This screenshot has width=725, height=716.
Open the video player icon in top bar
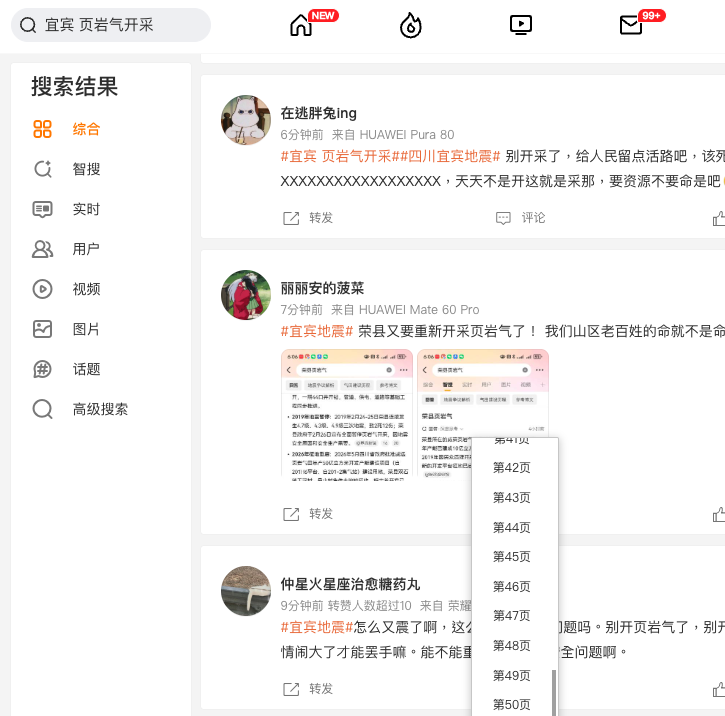coord(521,25)
